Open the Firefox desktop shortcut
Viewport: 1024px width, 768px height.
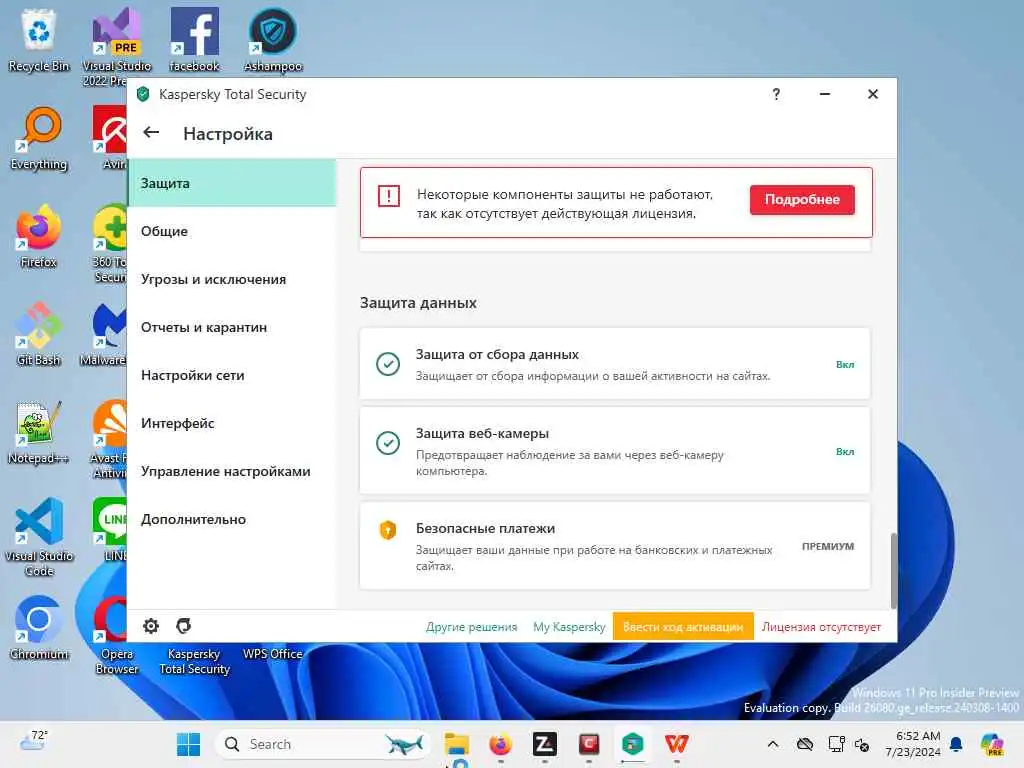pyautogui.click(x=39, y=236)
